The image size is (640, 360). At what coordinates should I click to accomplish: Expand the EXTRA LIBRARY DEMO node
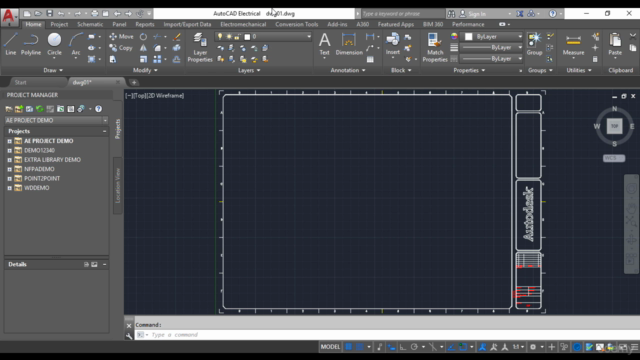pos(9,160)
